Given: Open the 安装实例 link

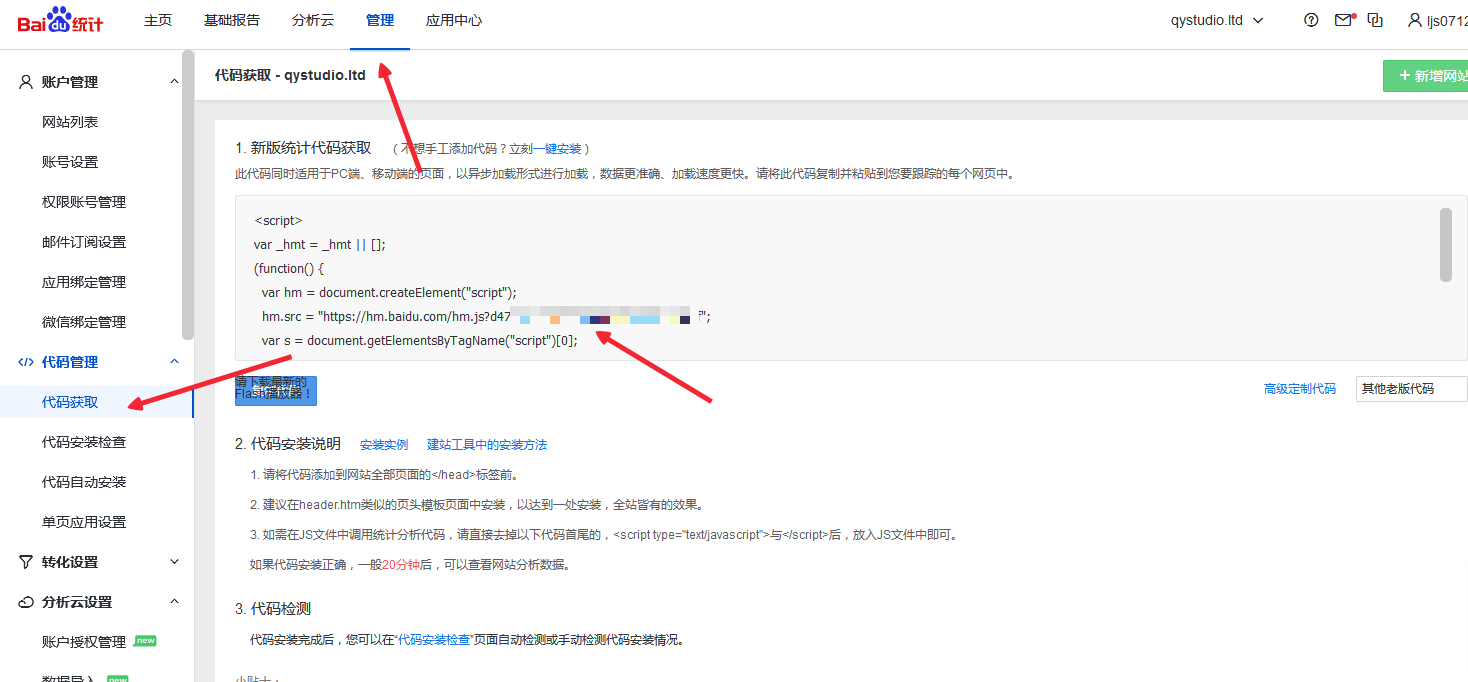Looking at the screenshot, I should click(x=384, y=445).
